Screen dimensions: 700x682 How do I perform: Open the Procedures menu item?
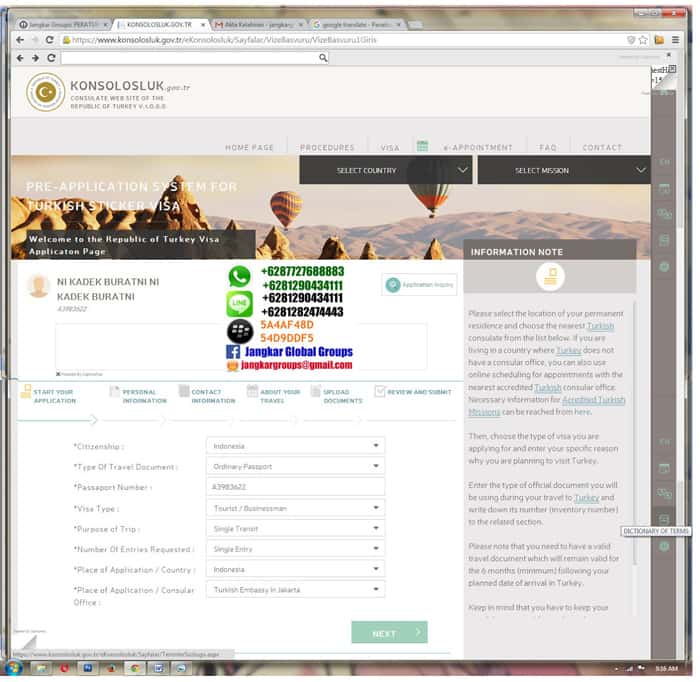327,147
